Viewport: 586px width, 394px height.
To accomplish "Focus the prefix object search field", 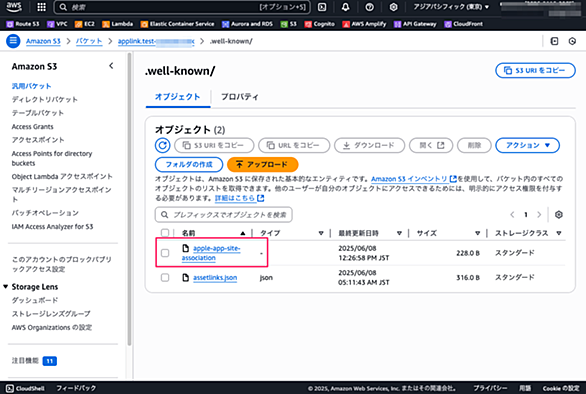I will click(223, 215).
